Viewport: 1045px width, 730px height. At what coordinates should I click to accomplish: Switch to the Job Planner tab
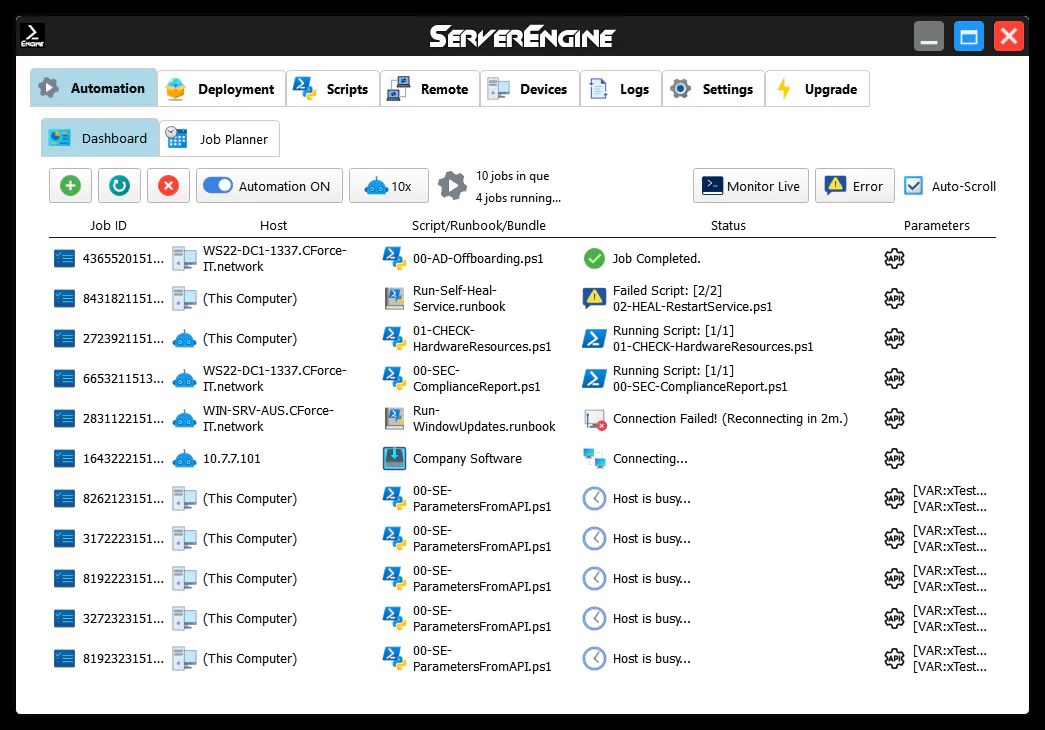pos(219,139)
